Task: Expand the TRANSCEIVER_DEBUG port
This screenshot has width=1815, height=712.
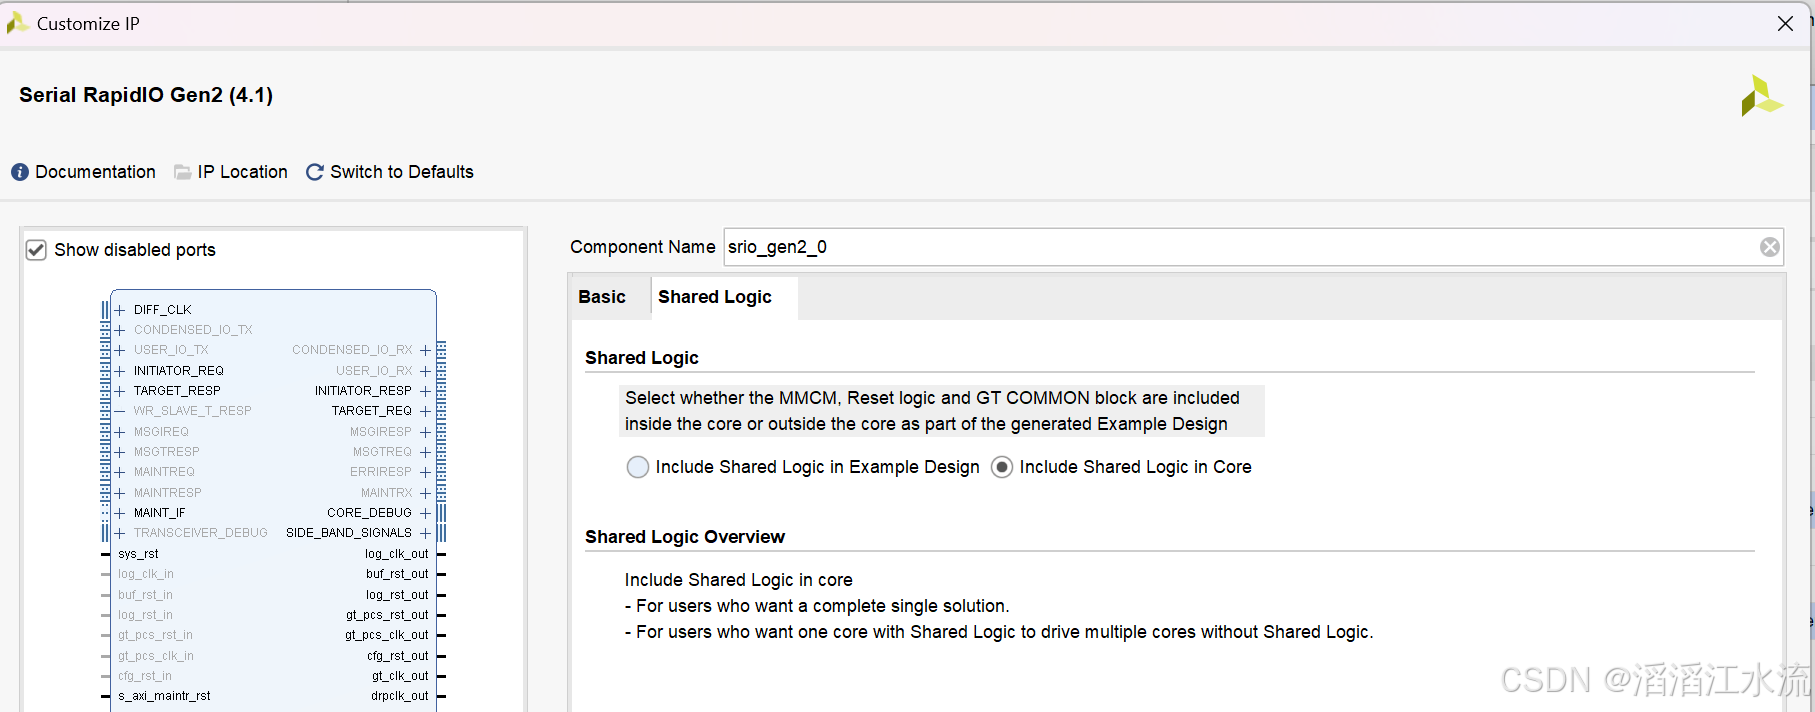Action: tap(120, 533)
